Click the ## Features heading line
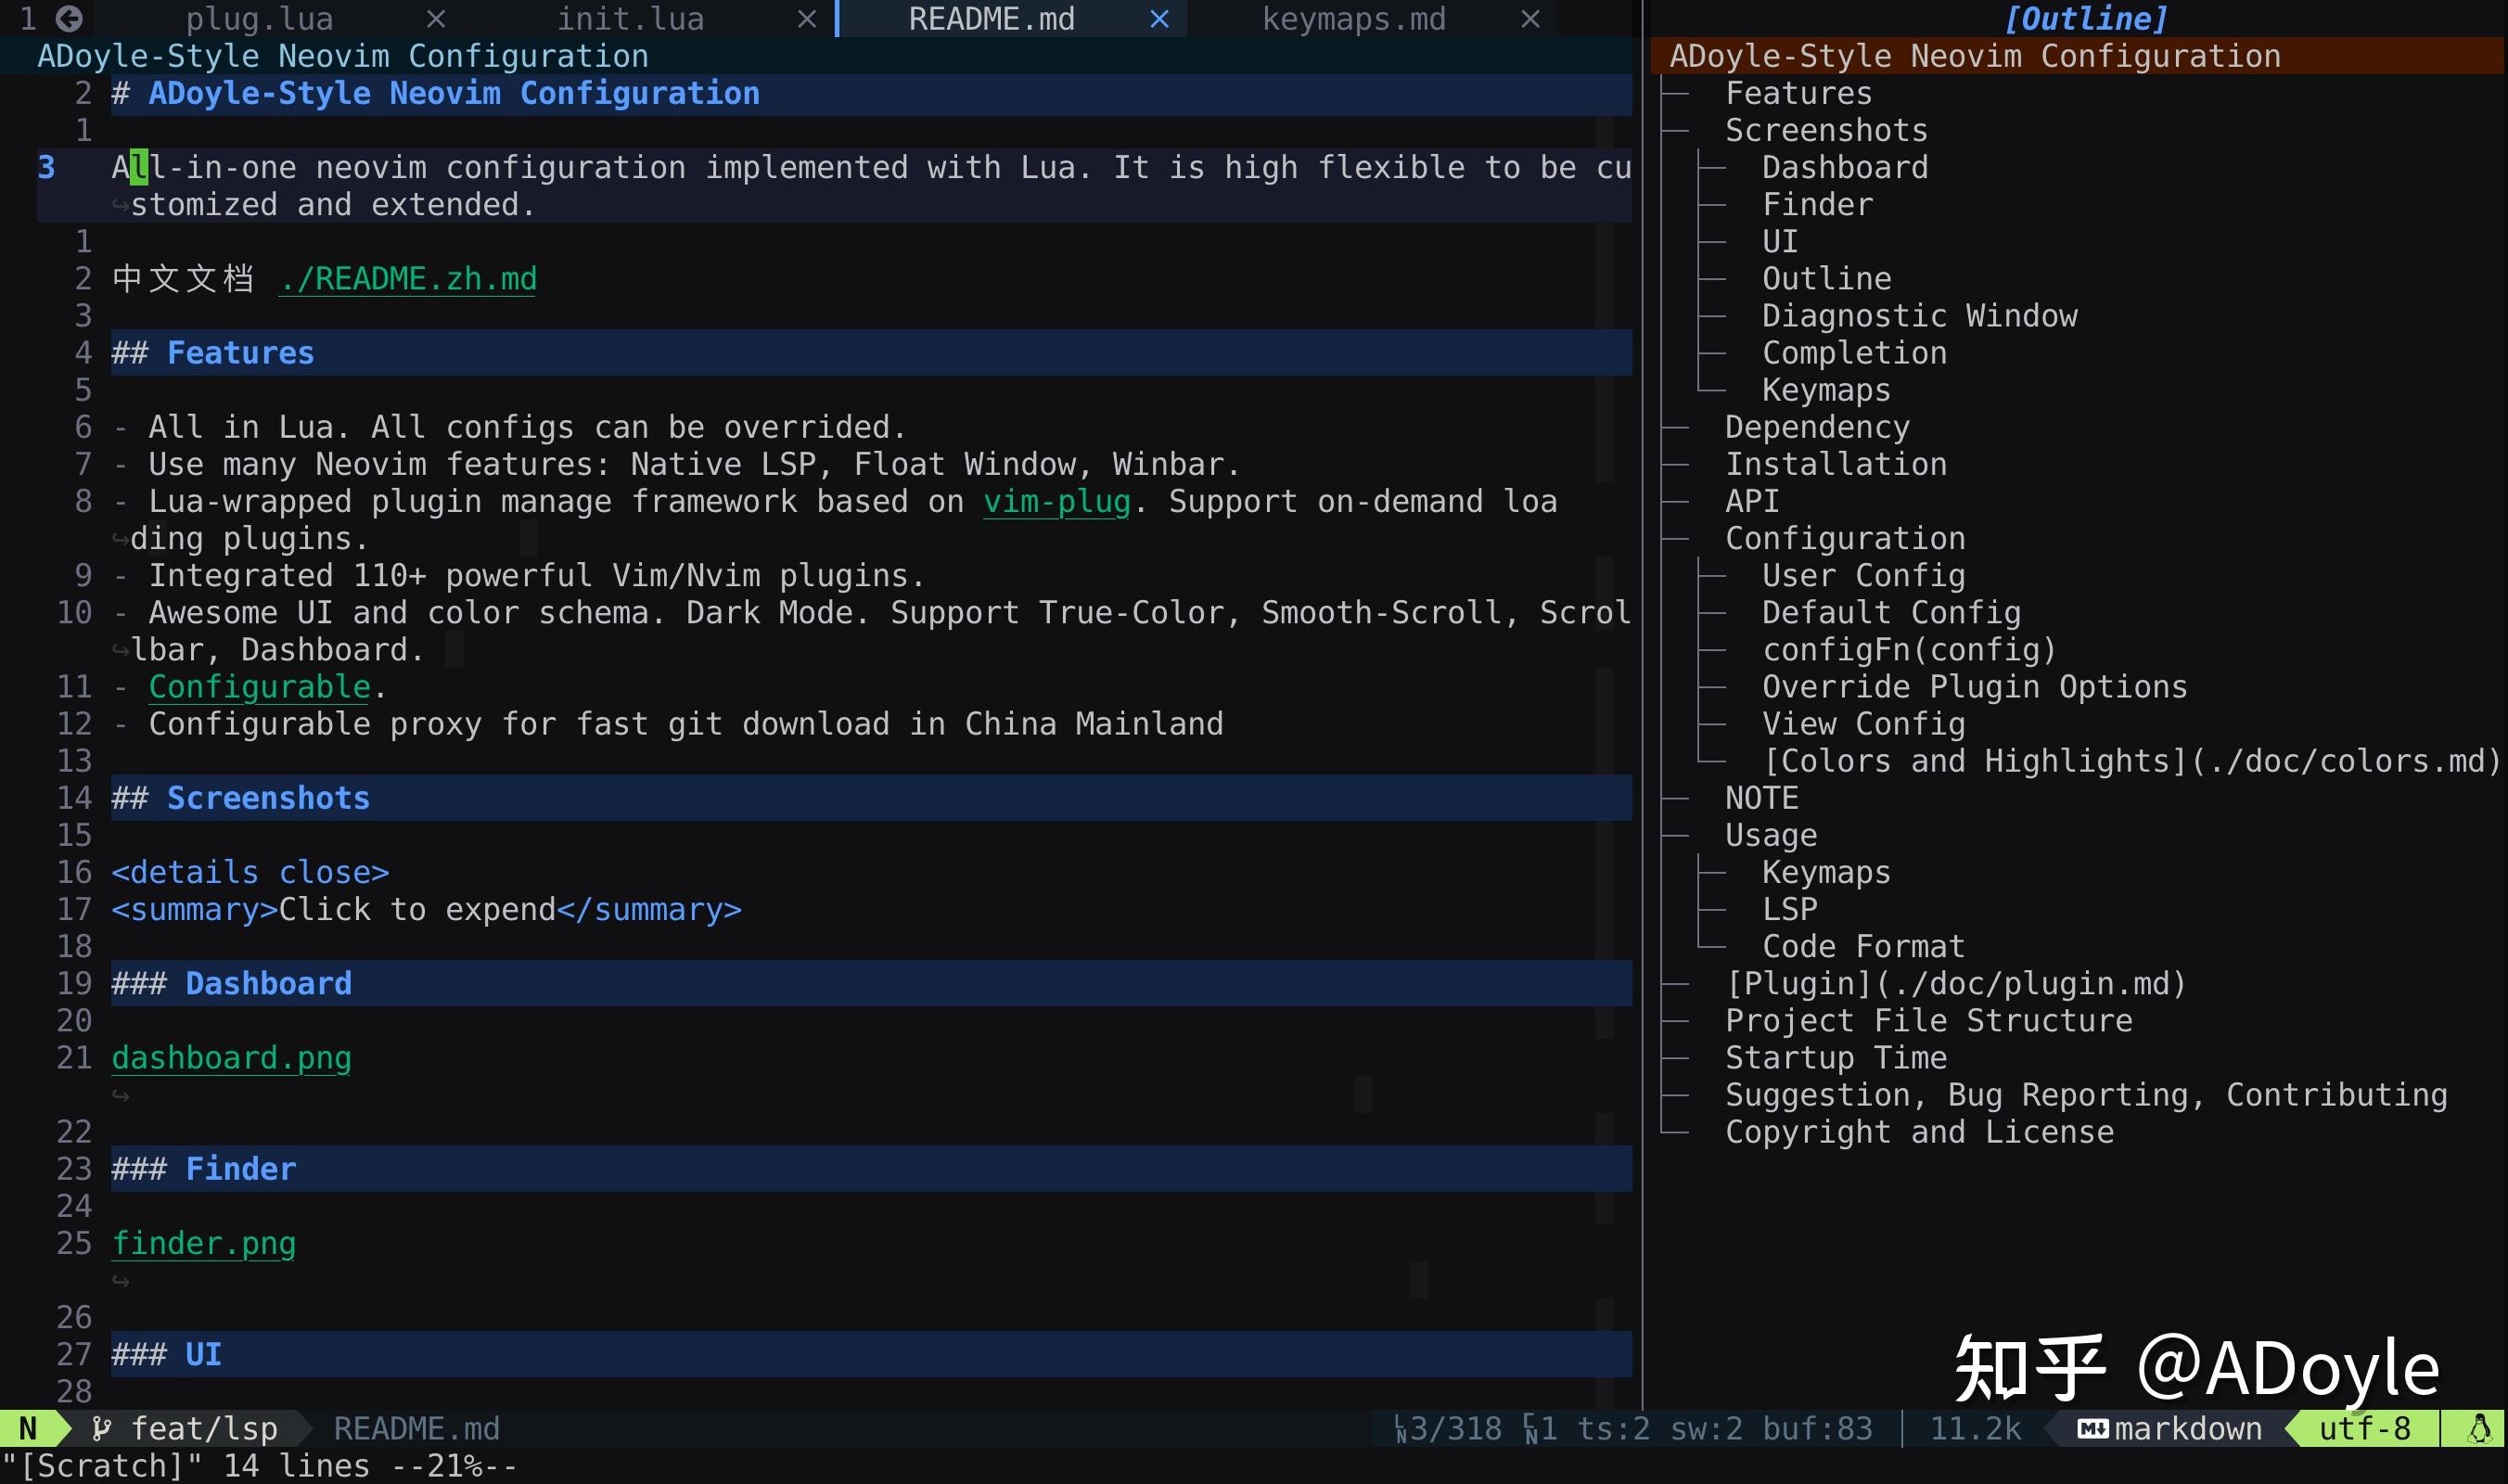Viewport: 2508px width, 1484px height. pos(870,353)
